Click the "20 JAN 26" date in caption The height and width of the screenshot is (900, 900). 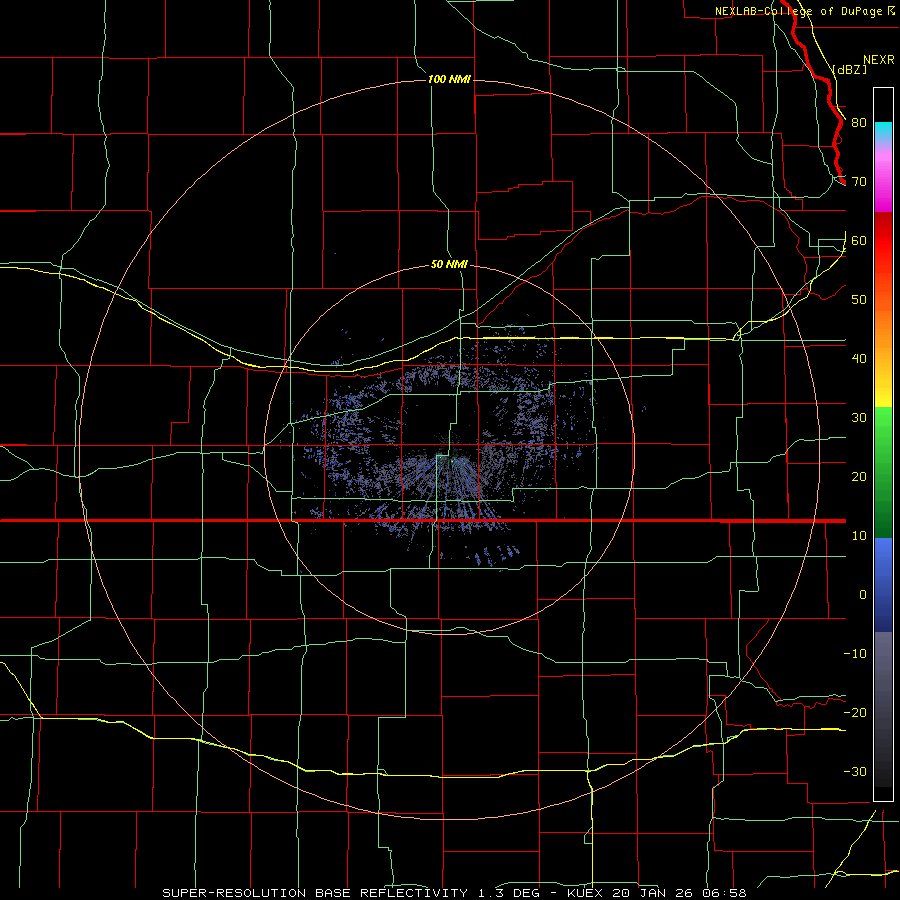pos(653,893)
